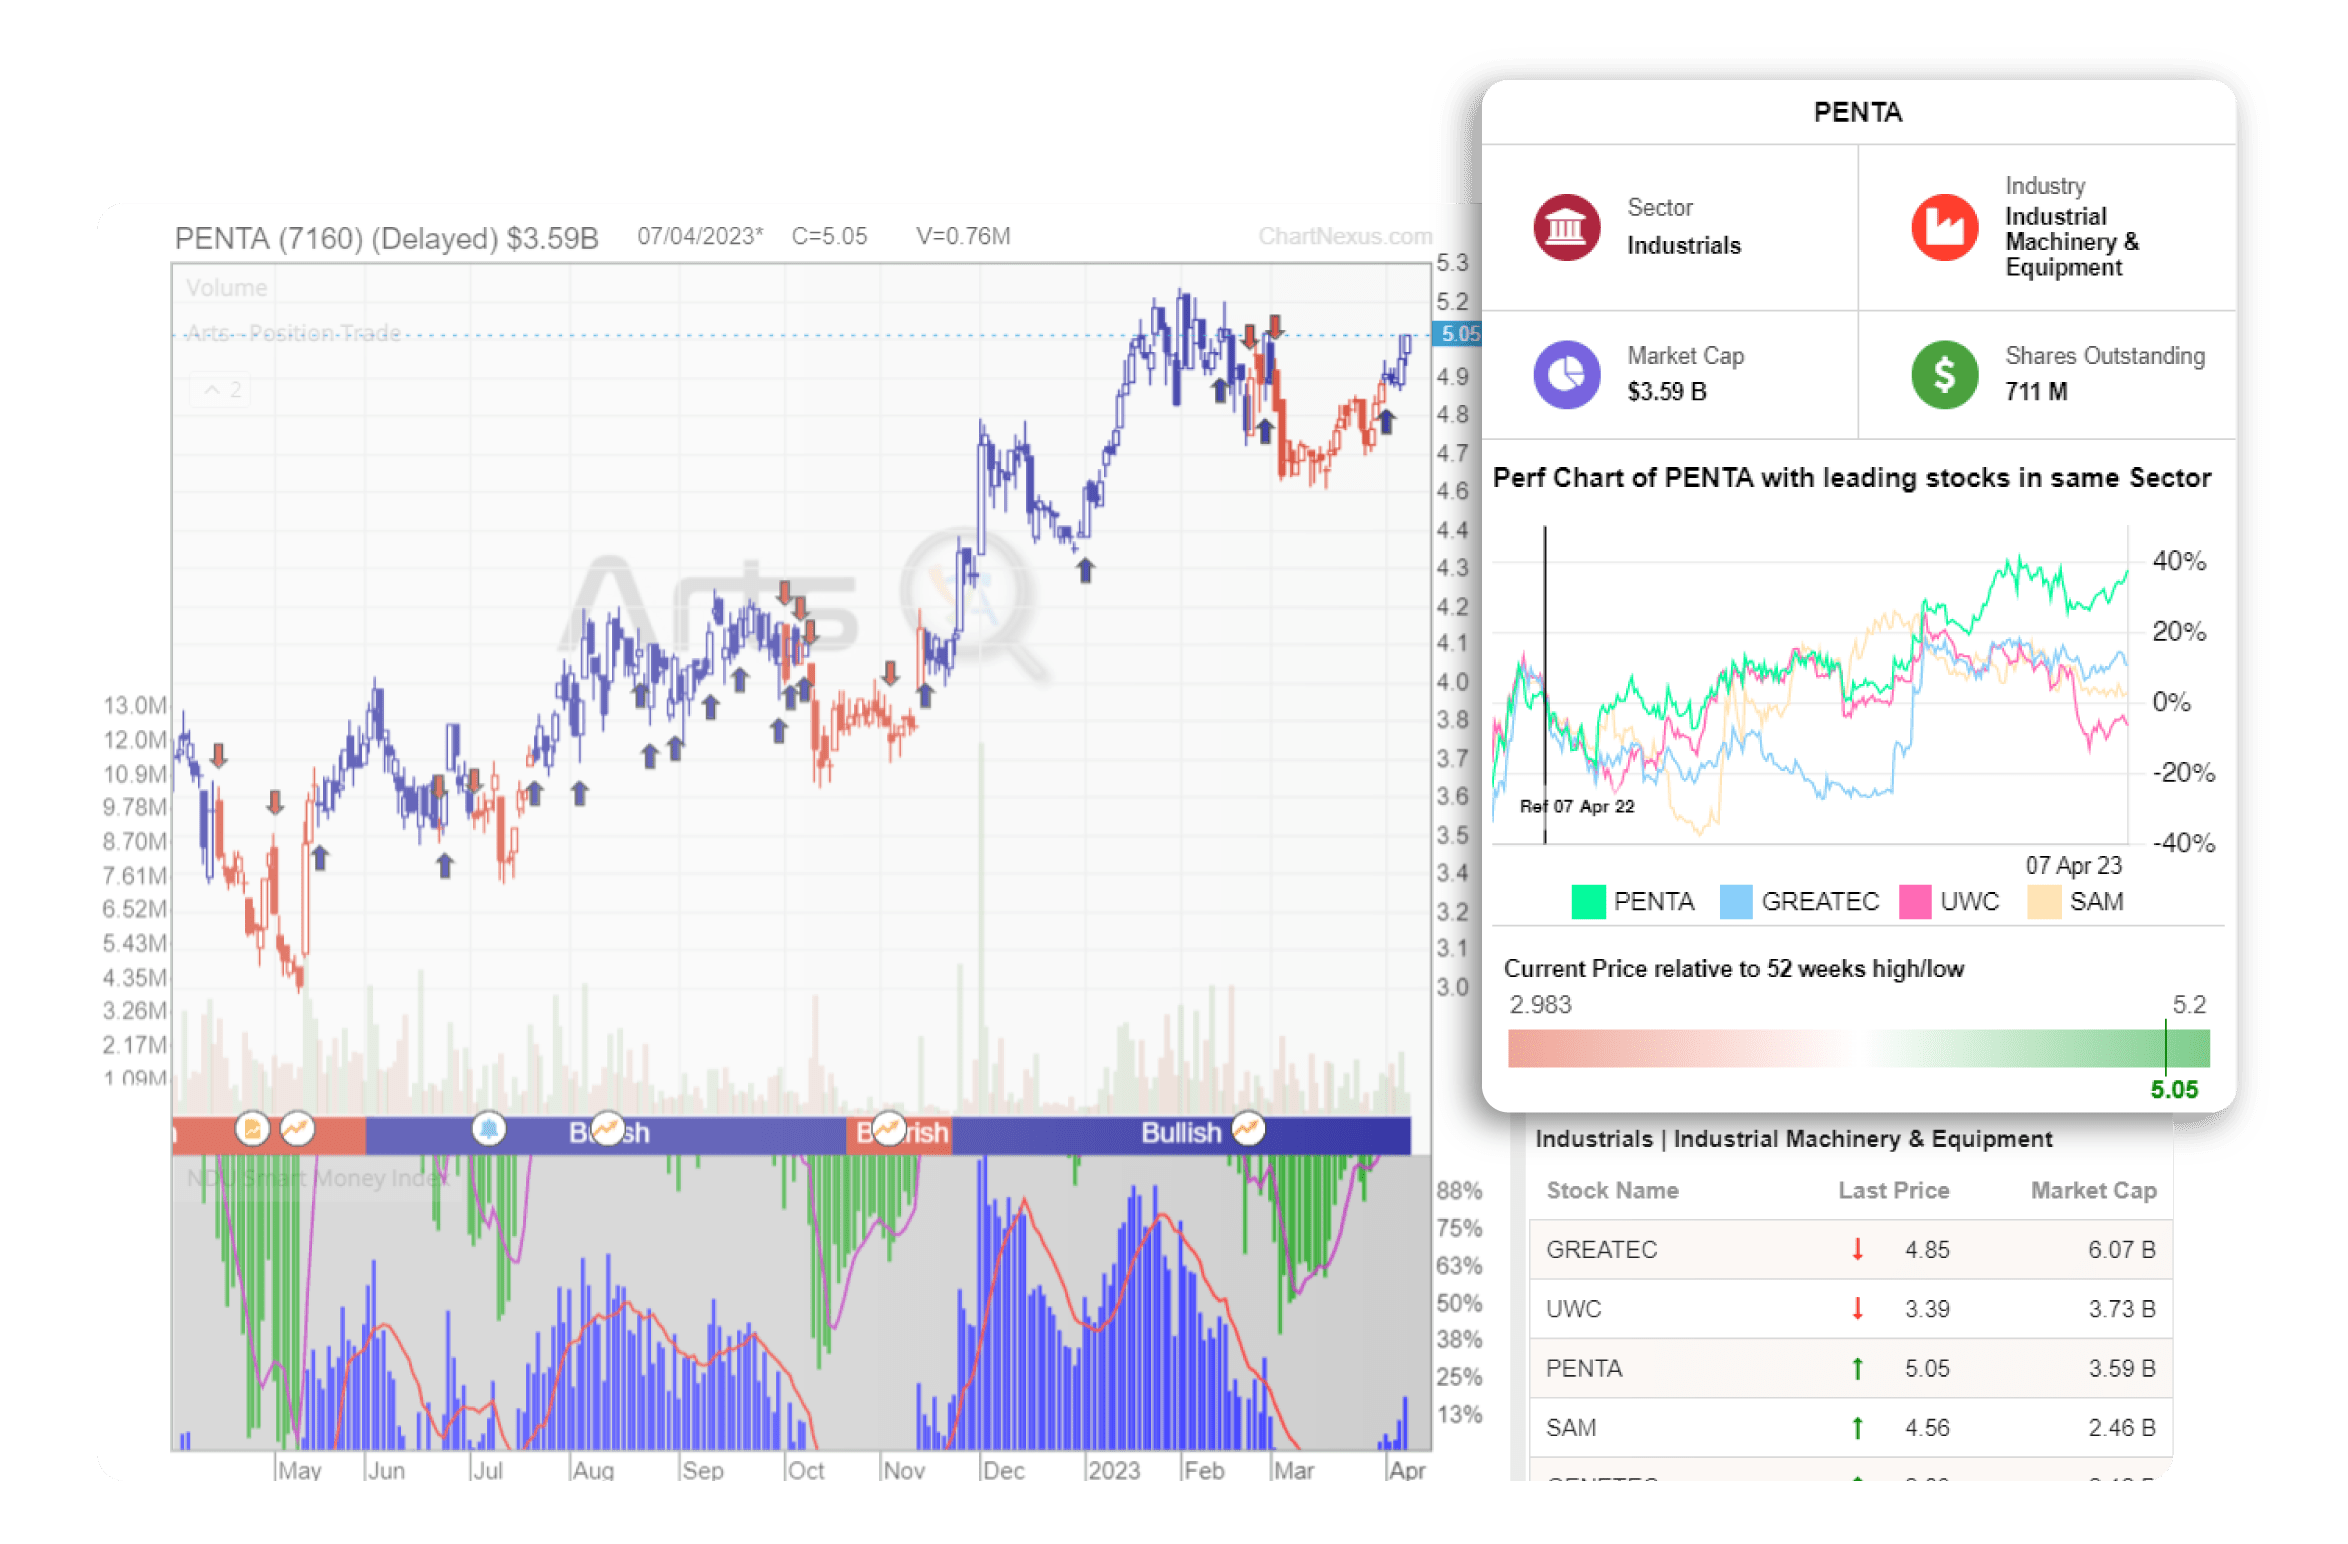Click the green '5.05' current price below the bar

click(x=2174, y=1089)
